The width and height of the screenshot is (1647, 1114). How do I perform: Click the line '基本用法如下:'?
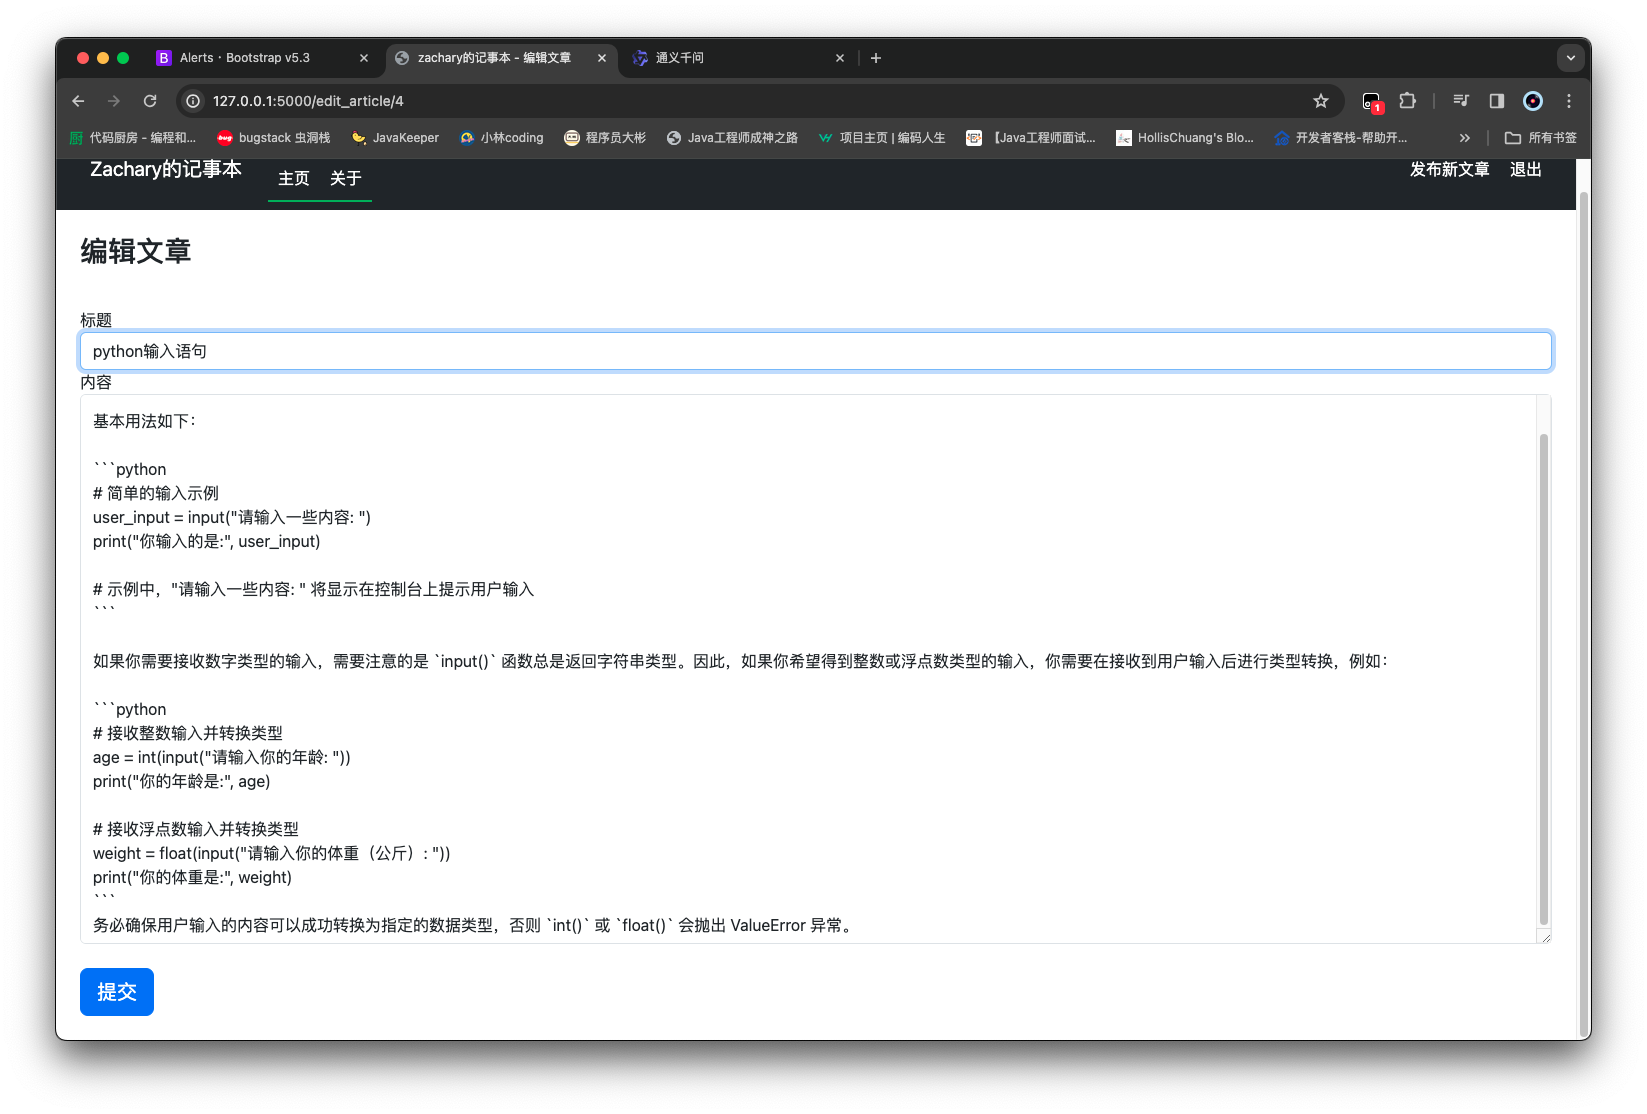145,421
